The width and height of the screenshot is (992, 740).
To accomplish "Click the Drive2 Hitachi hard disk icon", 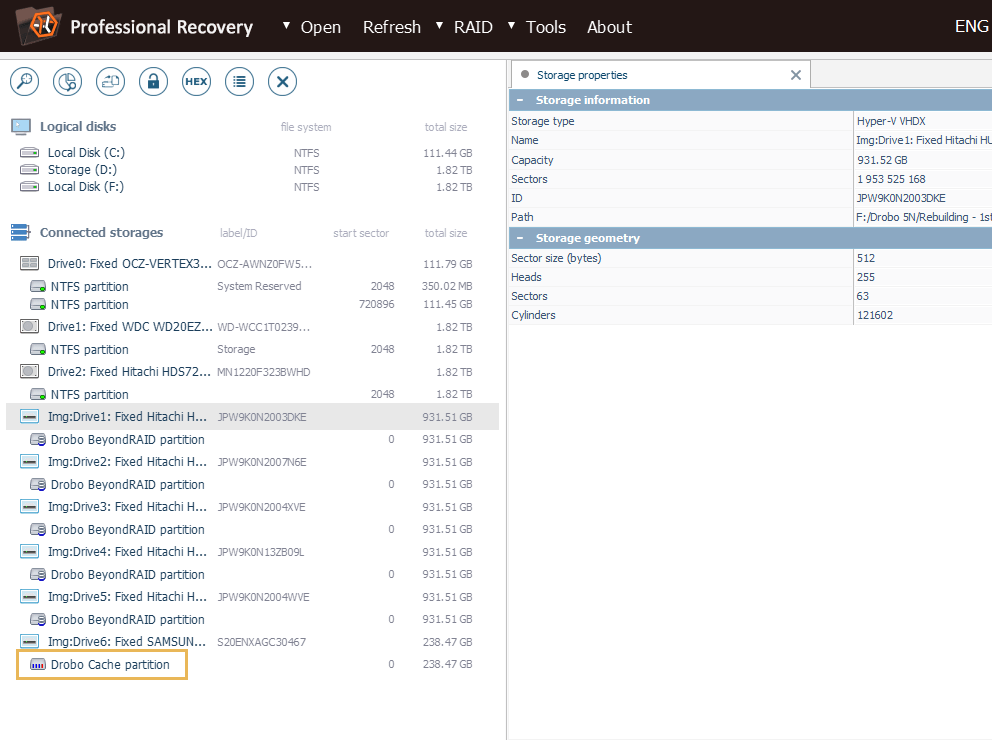I will (29, 371).
